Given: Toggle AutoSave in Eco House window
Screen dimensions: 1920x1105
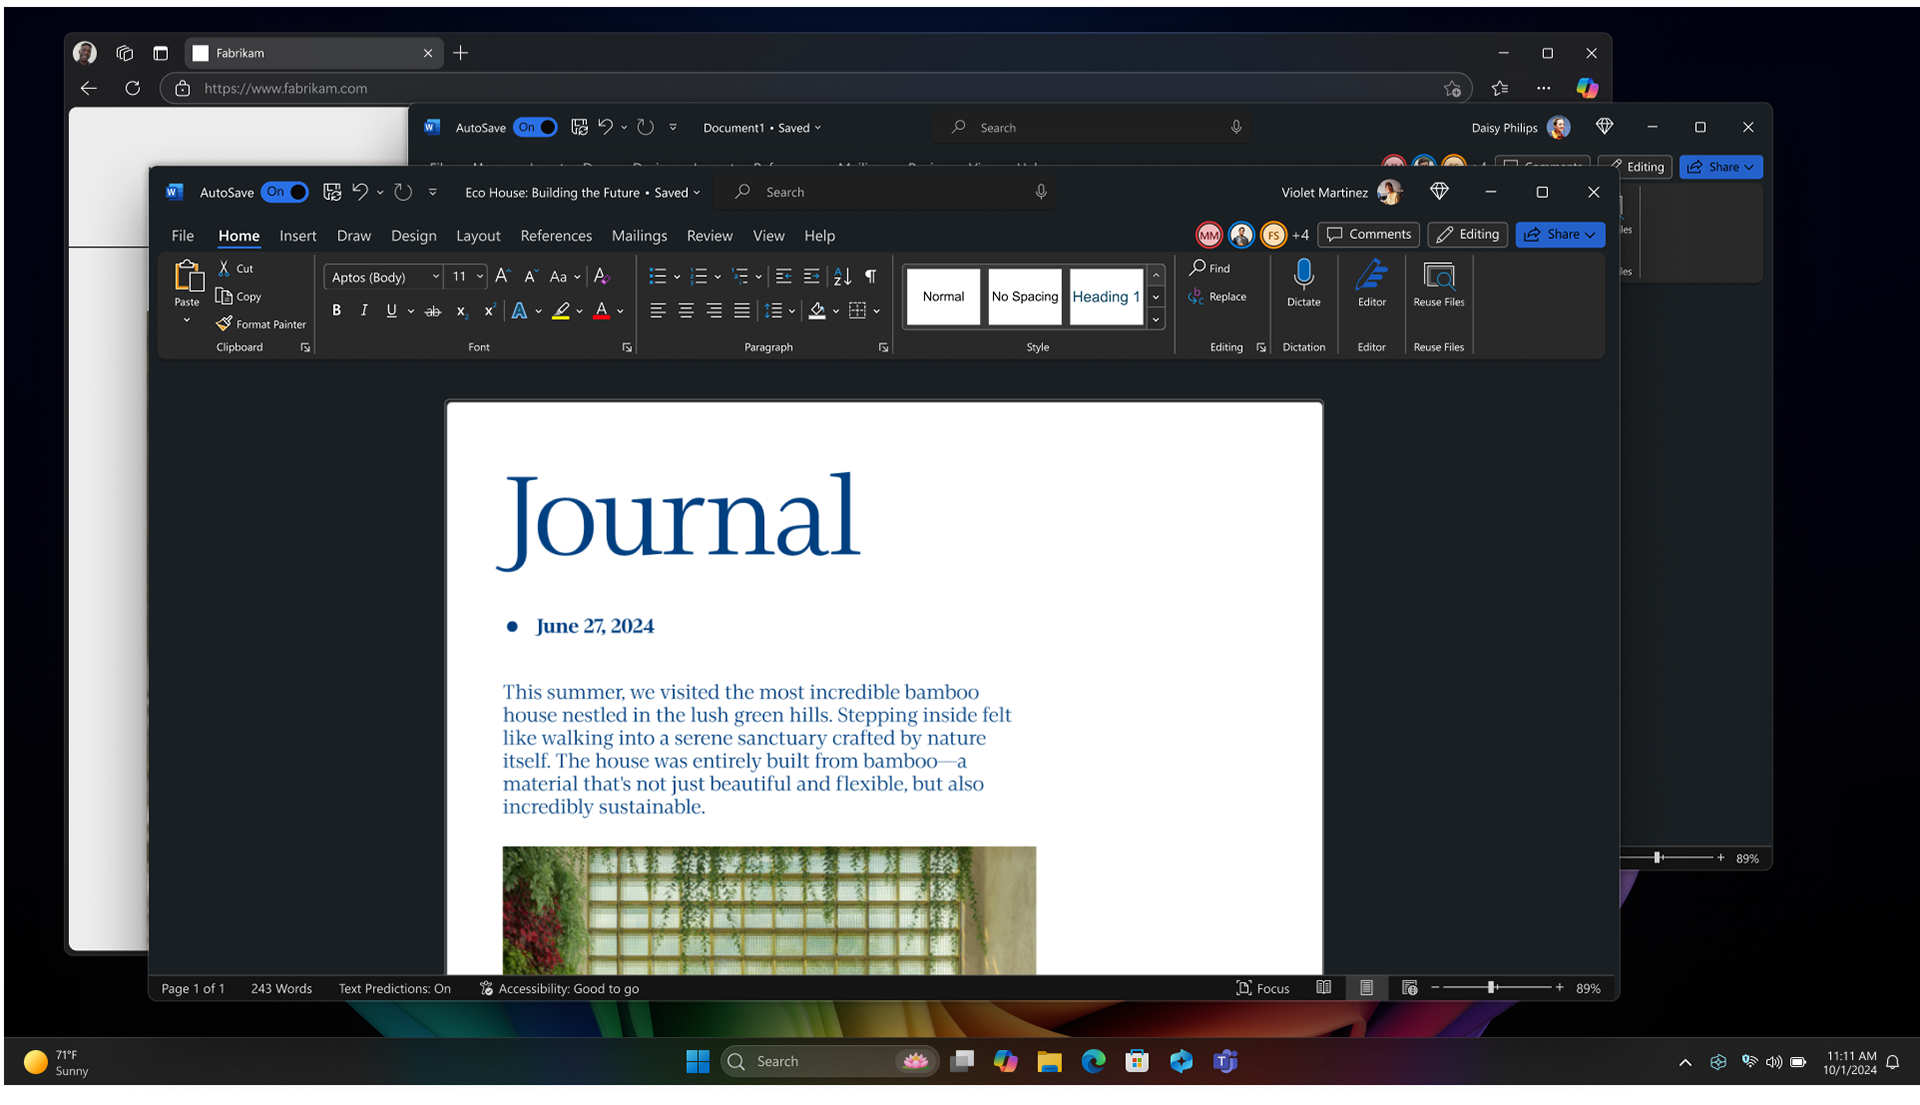Looking at the screenshot, I should (285, 192).
